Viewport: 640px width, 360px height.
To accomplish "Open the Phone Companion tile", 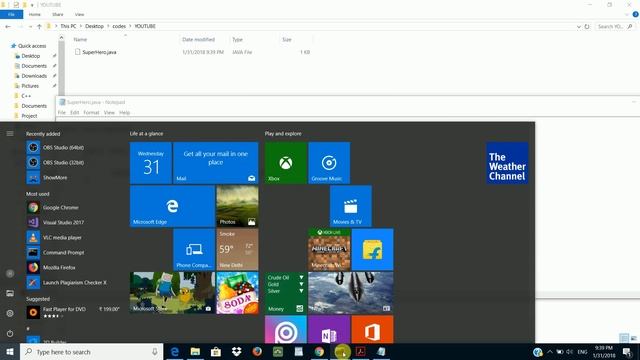I will pyautogui.click(x=194, y=249).
